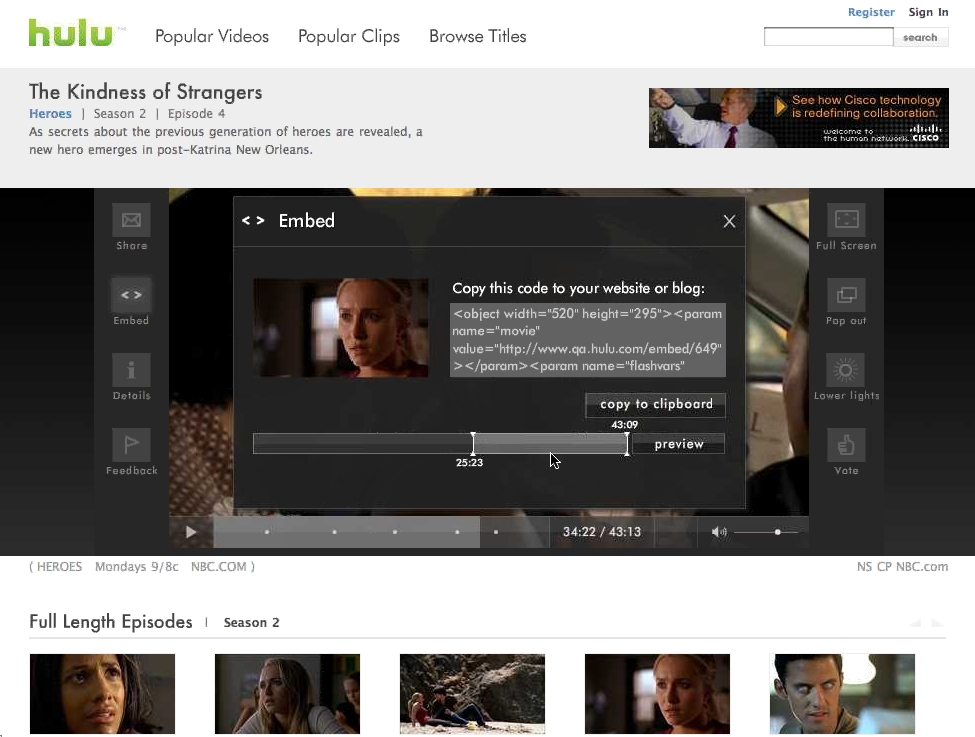Click the 34:22 / 43:13 time display
Screen dimensions: 975x737
(x=602, y=532)
